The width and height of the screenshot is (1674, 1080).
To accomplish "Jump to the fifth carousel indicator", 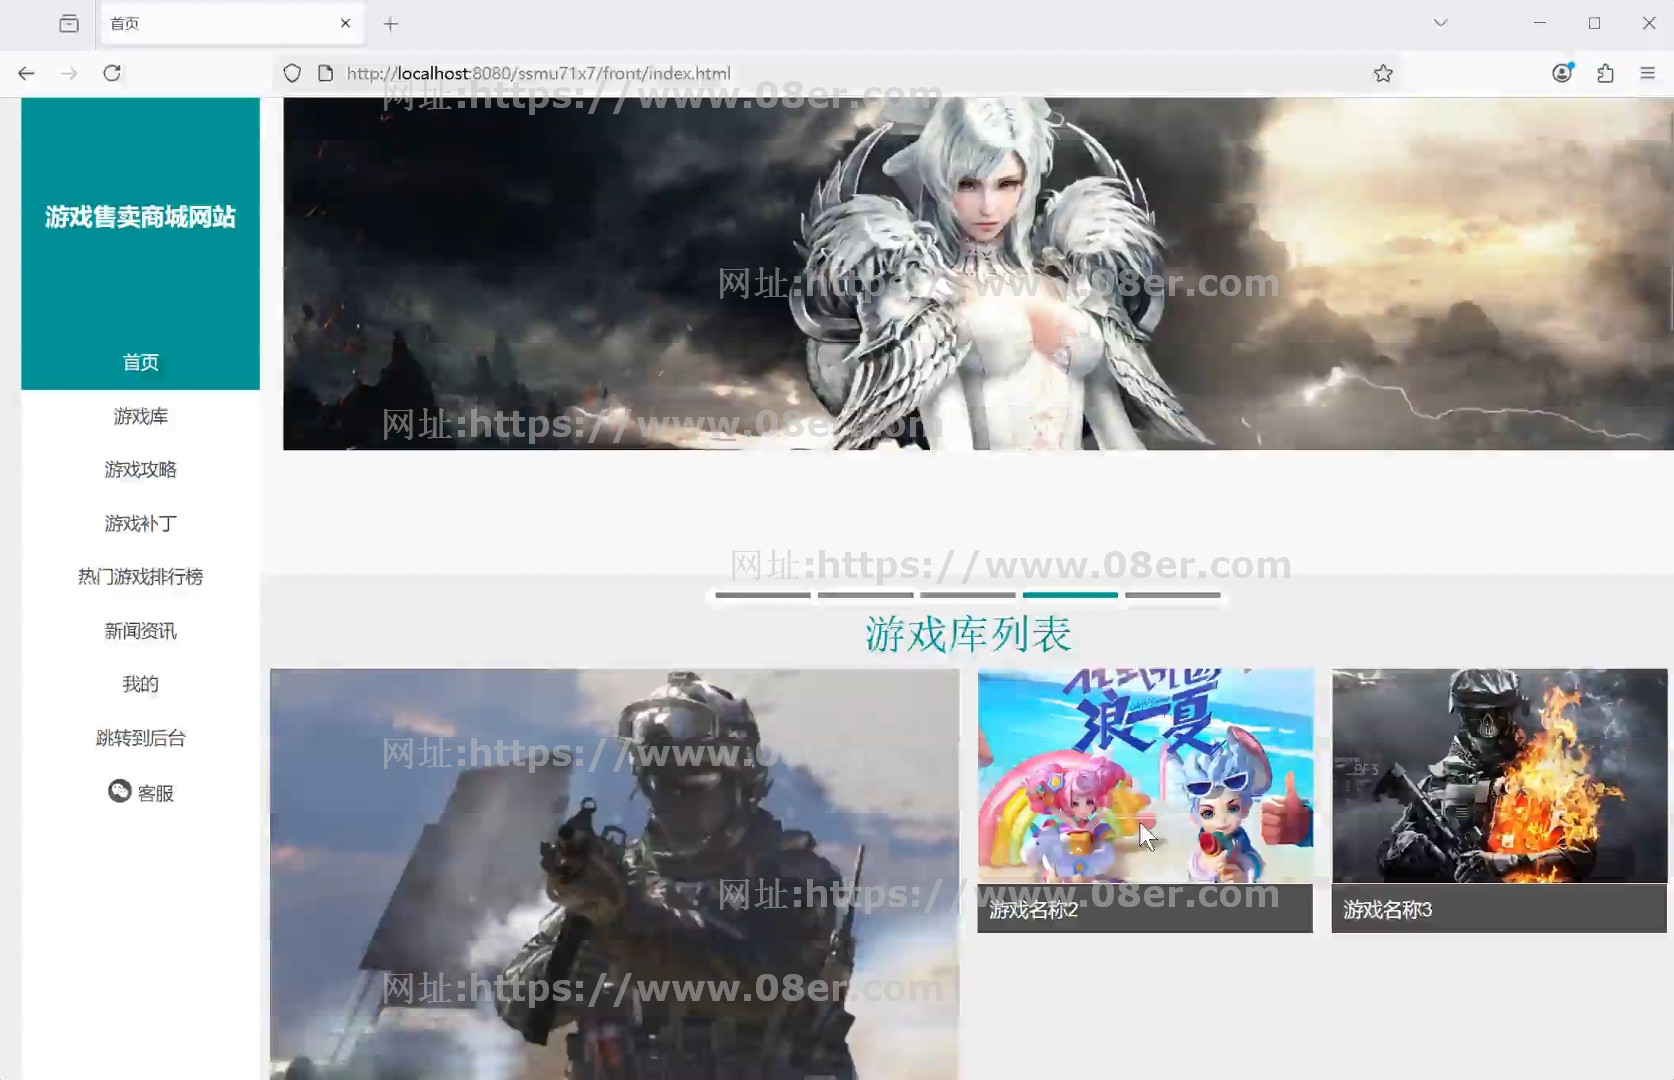I will (x=1172, y=595).
